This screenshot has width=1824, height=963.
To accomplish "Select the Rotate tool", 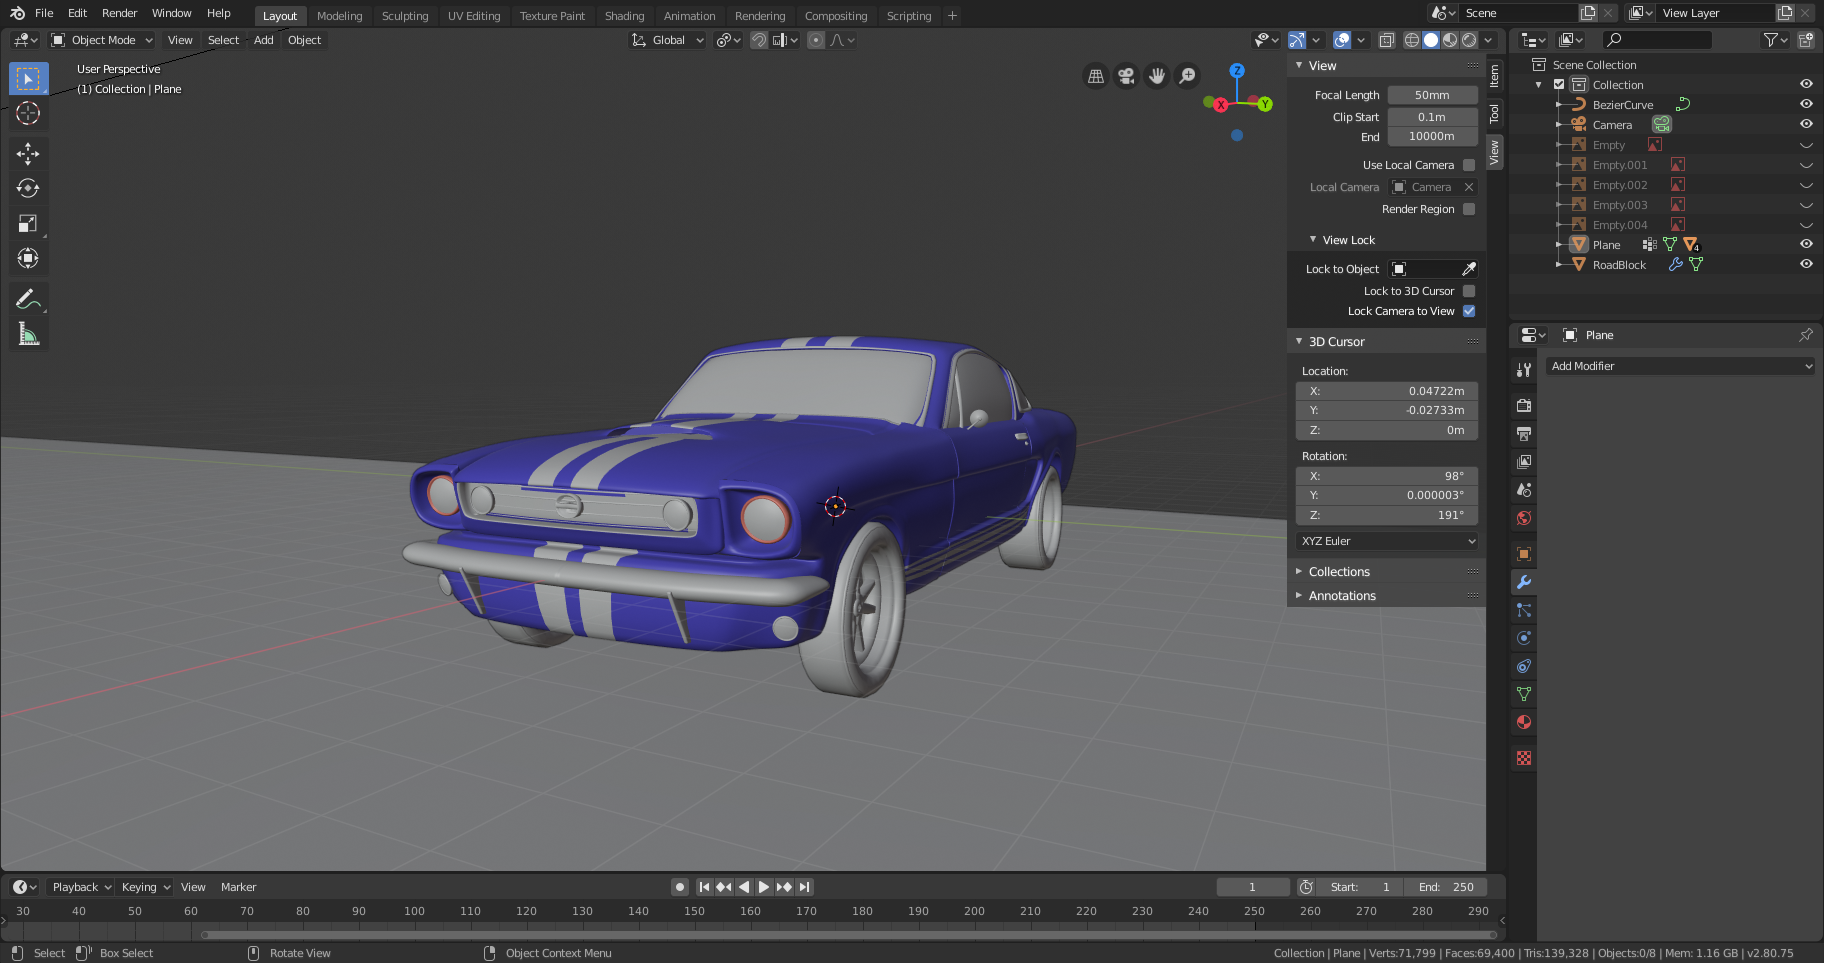I will click(28, 188).
